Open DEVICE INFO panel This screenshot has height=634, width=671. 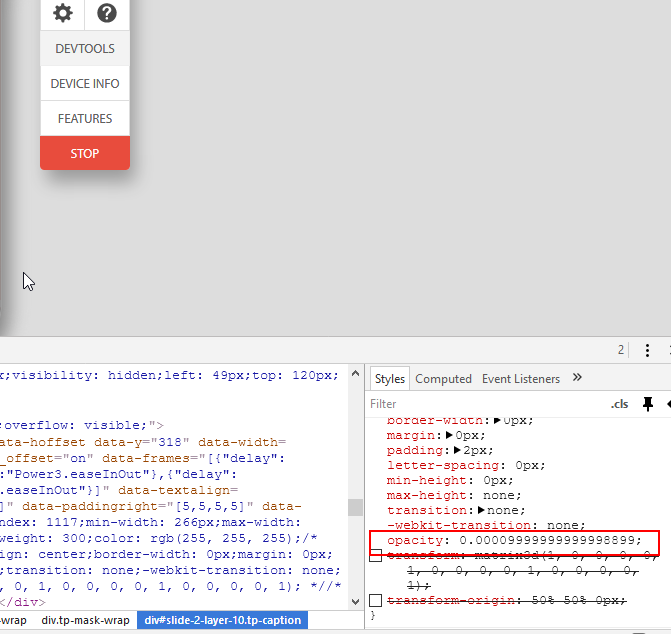point(85,84)
